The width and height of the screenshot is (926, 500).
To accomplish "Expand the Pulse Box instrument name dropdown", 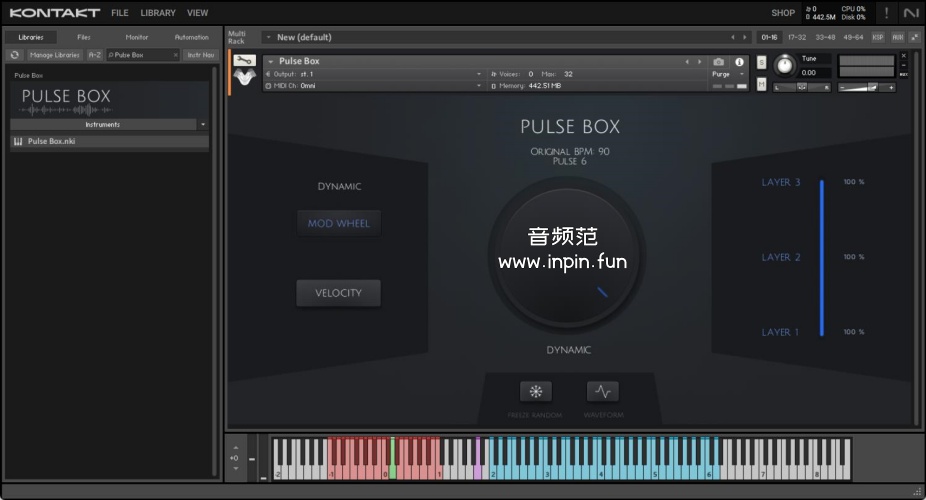I will [270, 61].
